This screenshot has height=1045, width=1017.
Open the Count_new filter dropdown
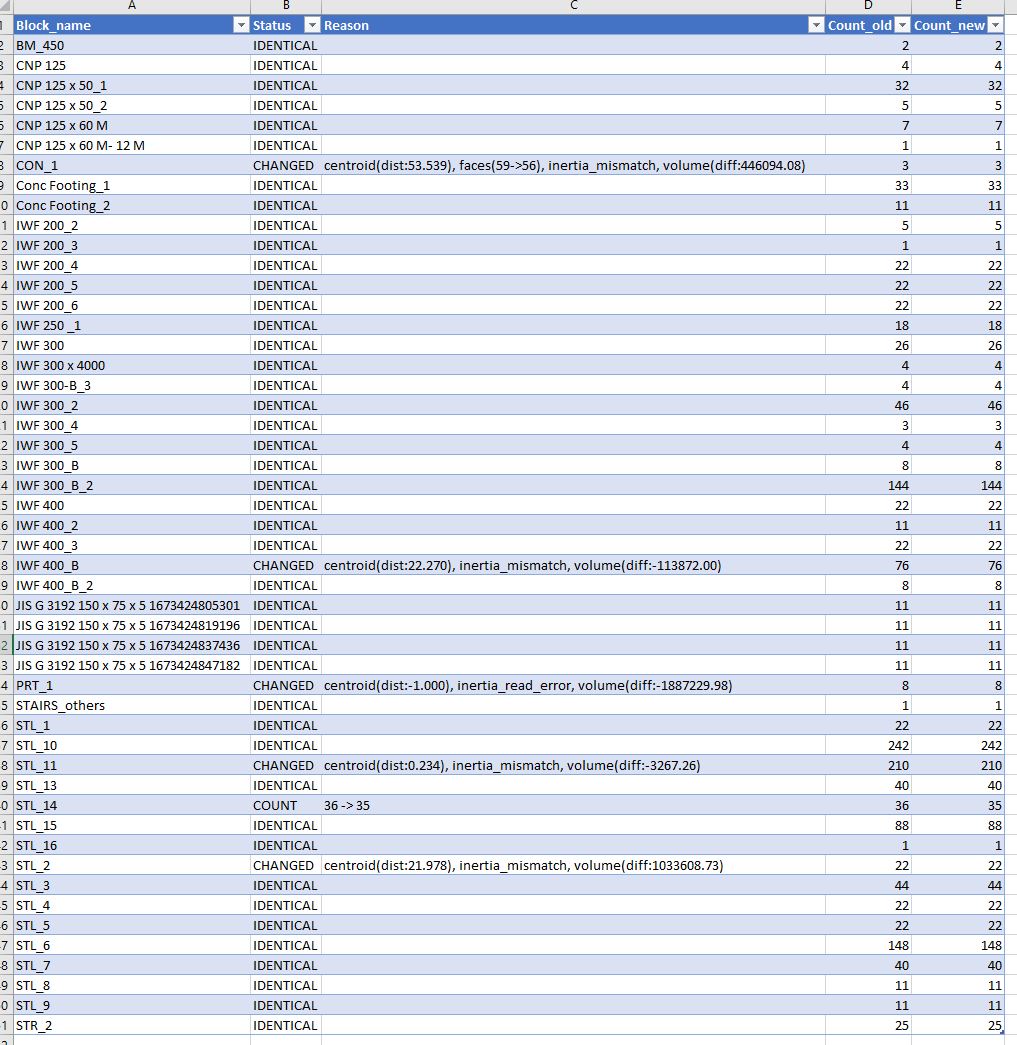tap(995, 25)
